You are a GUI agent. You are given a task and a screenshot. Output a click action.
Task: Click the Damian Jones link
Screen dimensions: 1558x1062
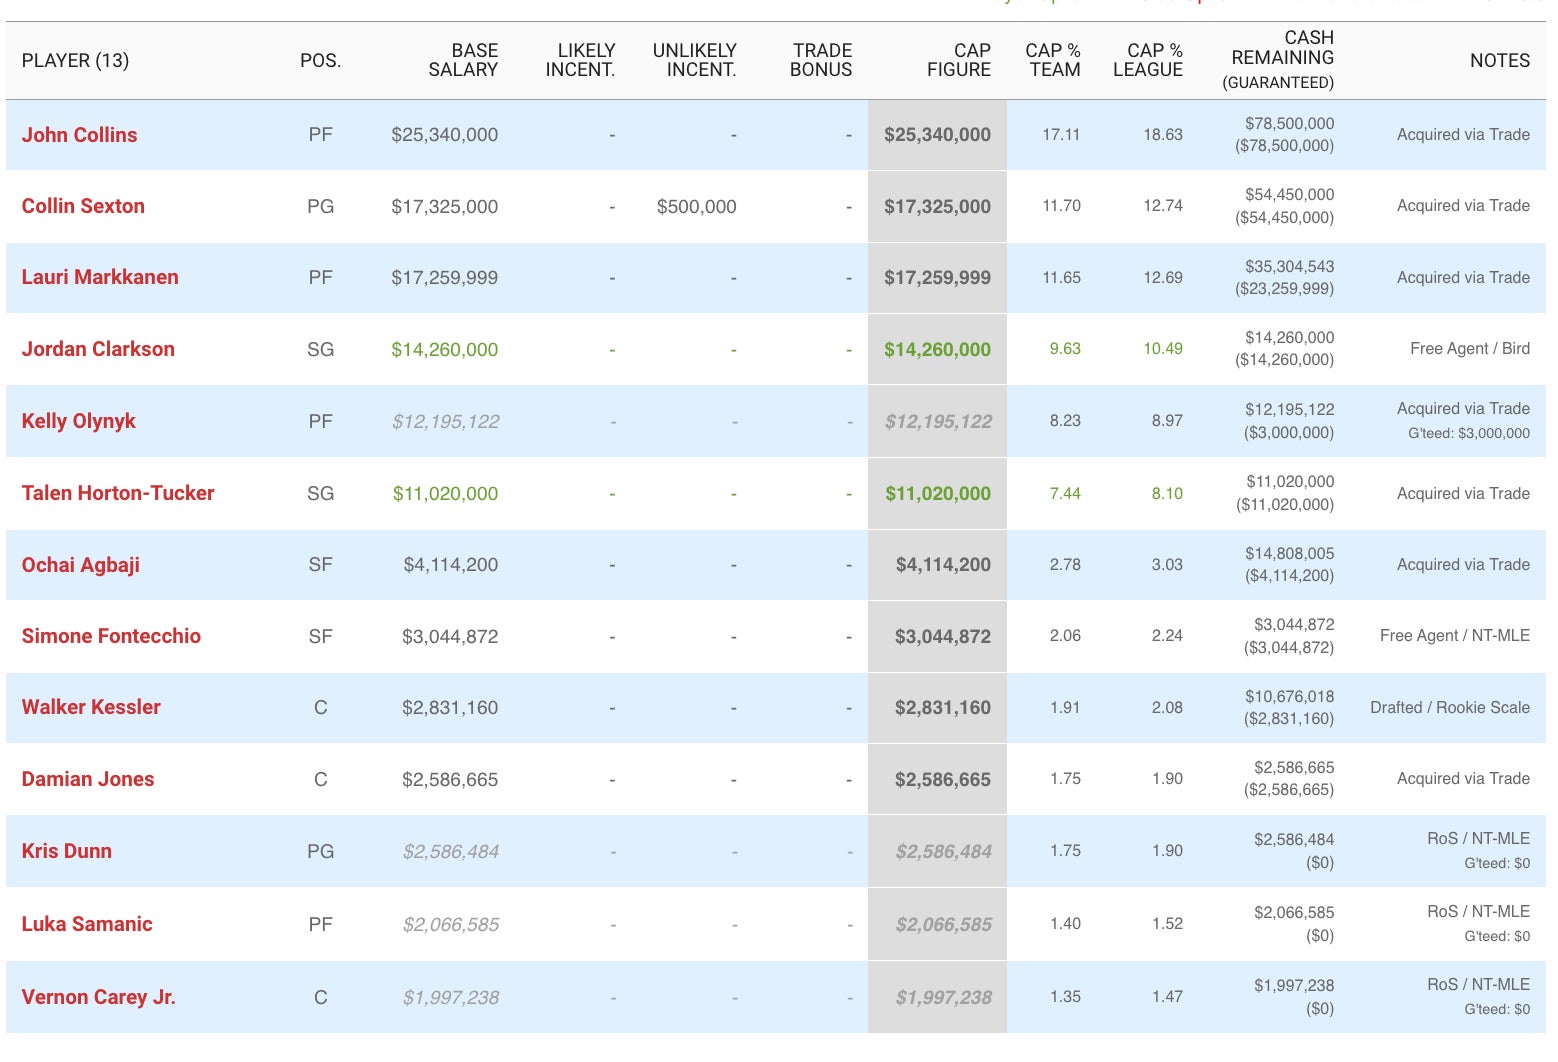[88, 779]
